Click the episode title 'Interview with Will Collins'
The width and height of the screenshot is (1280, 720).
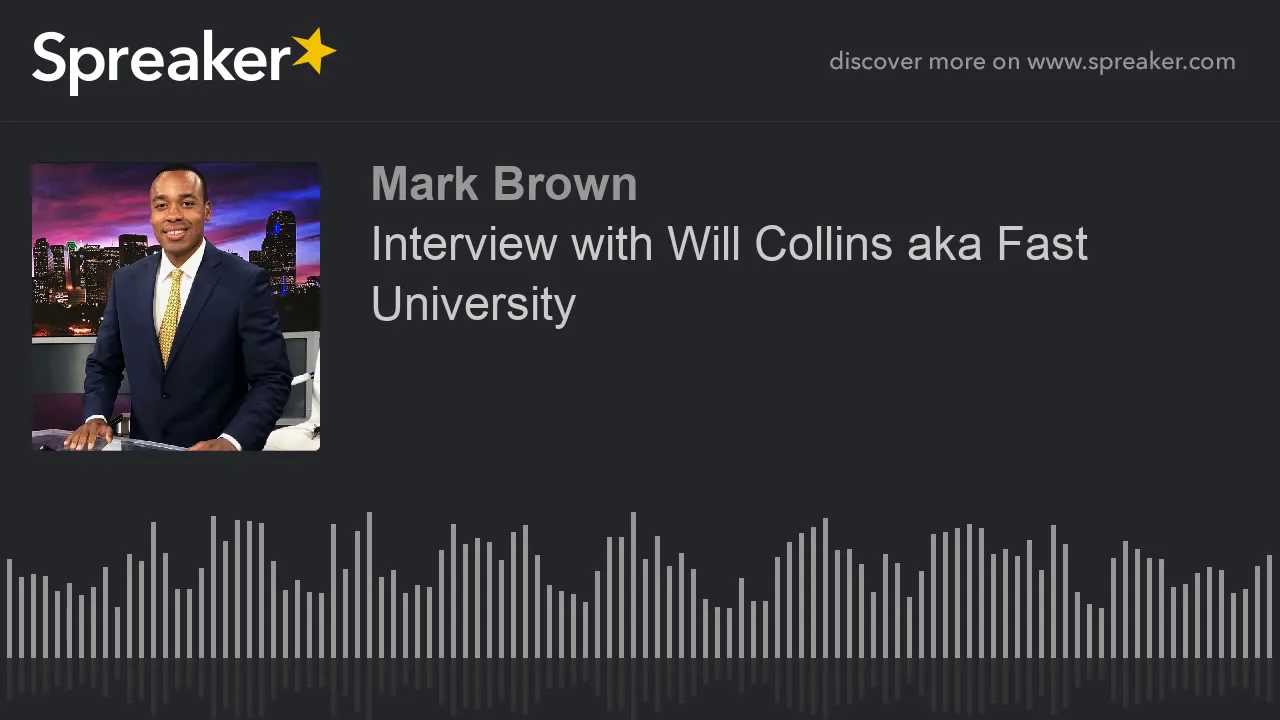[631, 244]
